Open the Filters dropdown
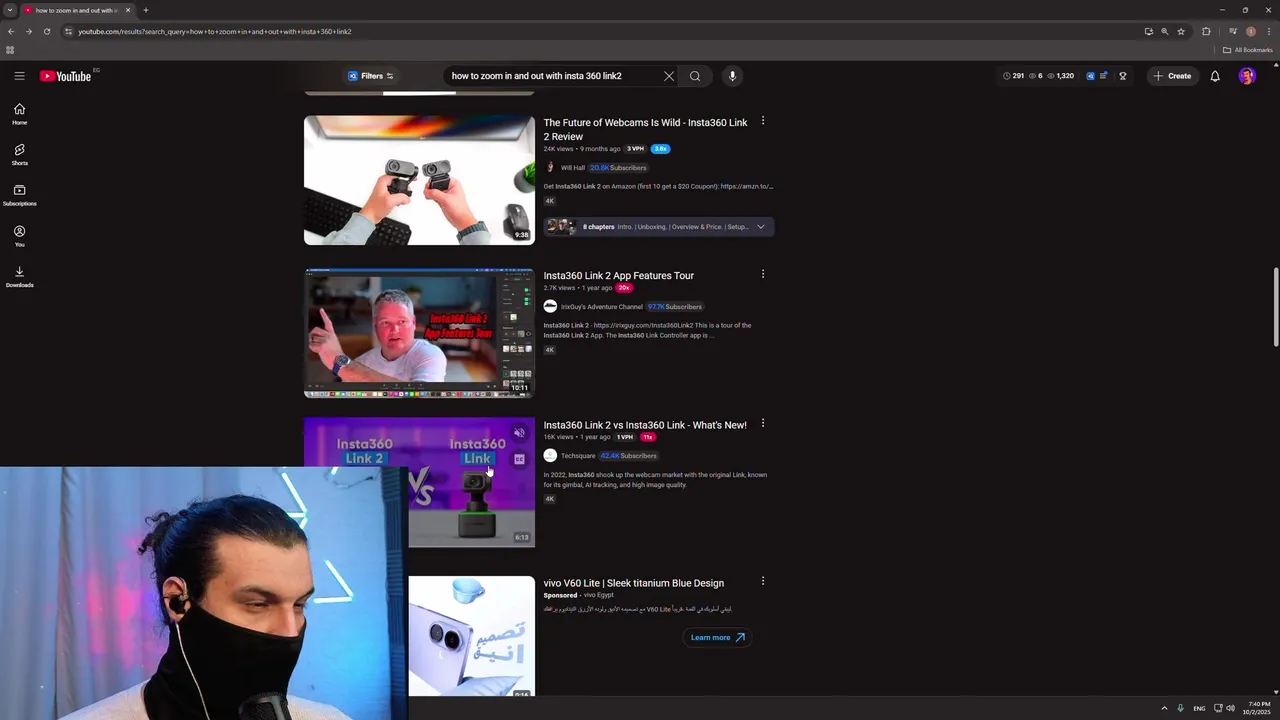The height and width of the screenshot is (720, 1280). [371, 76]
